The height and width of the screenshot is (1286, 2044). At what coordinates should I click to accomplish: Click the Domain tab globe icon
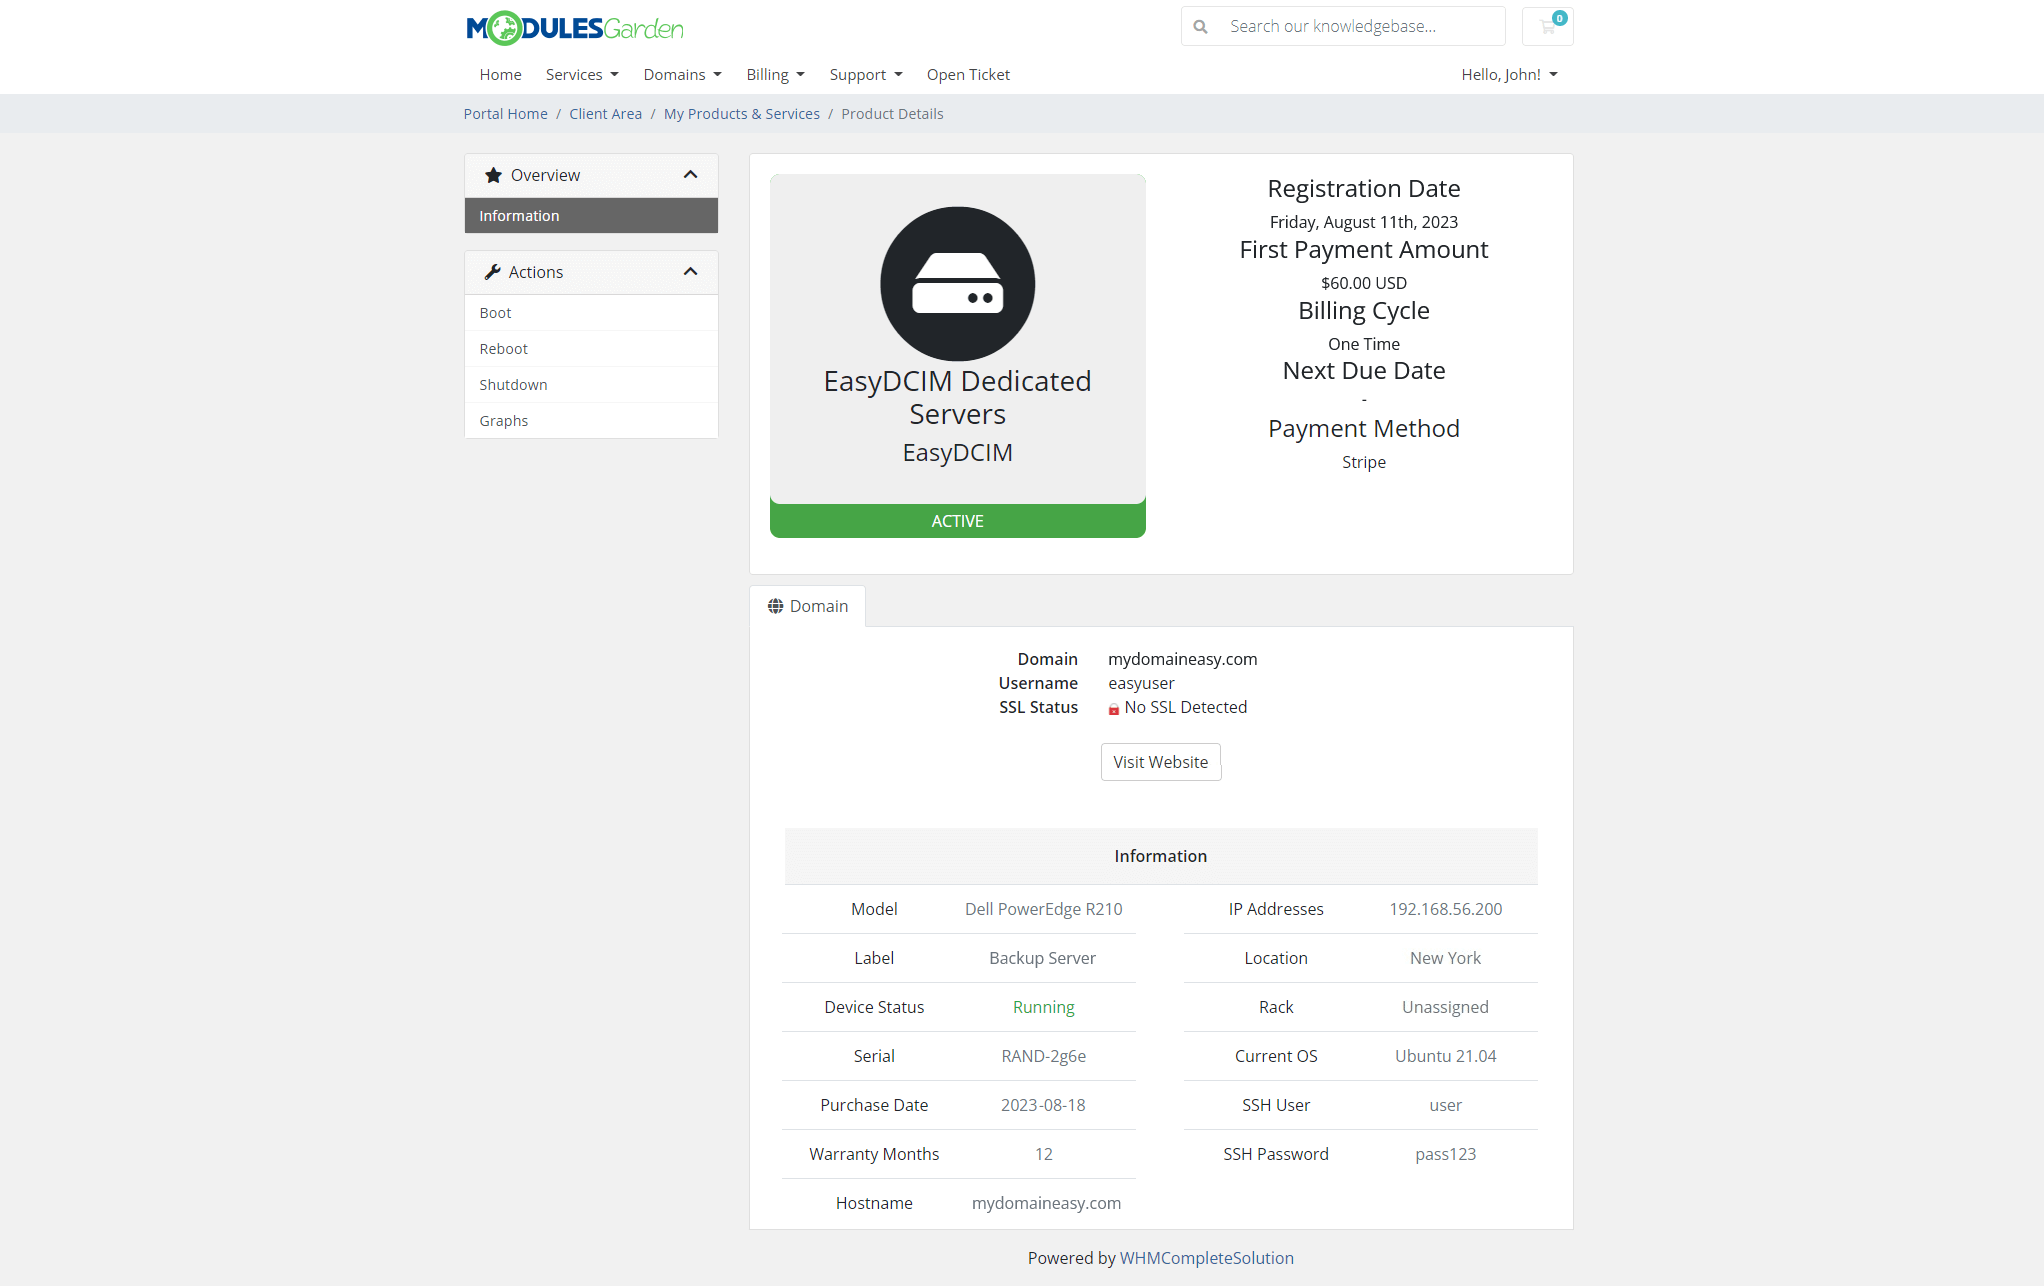[776, 606]
